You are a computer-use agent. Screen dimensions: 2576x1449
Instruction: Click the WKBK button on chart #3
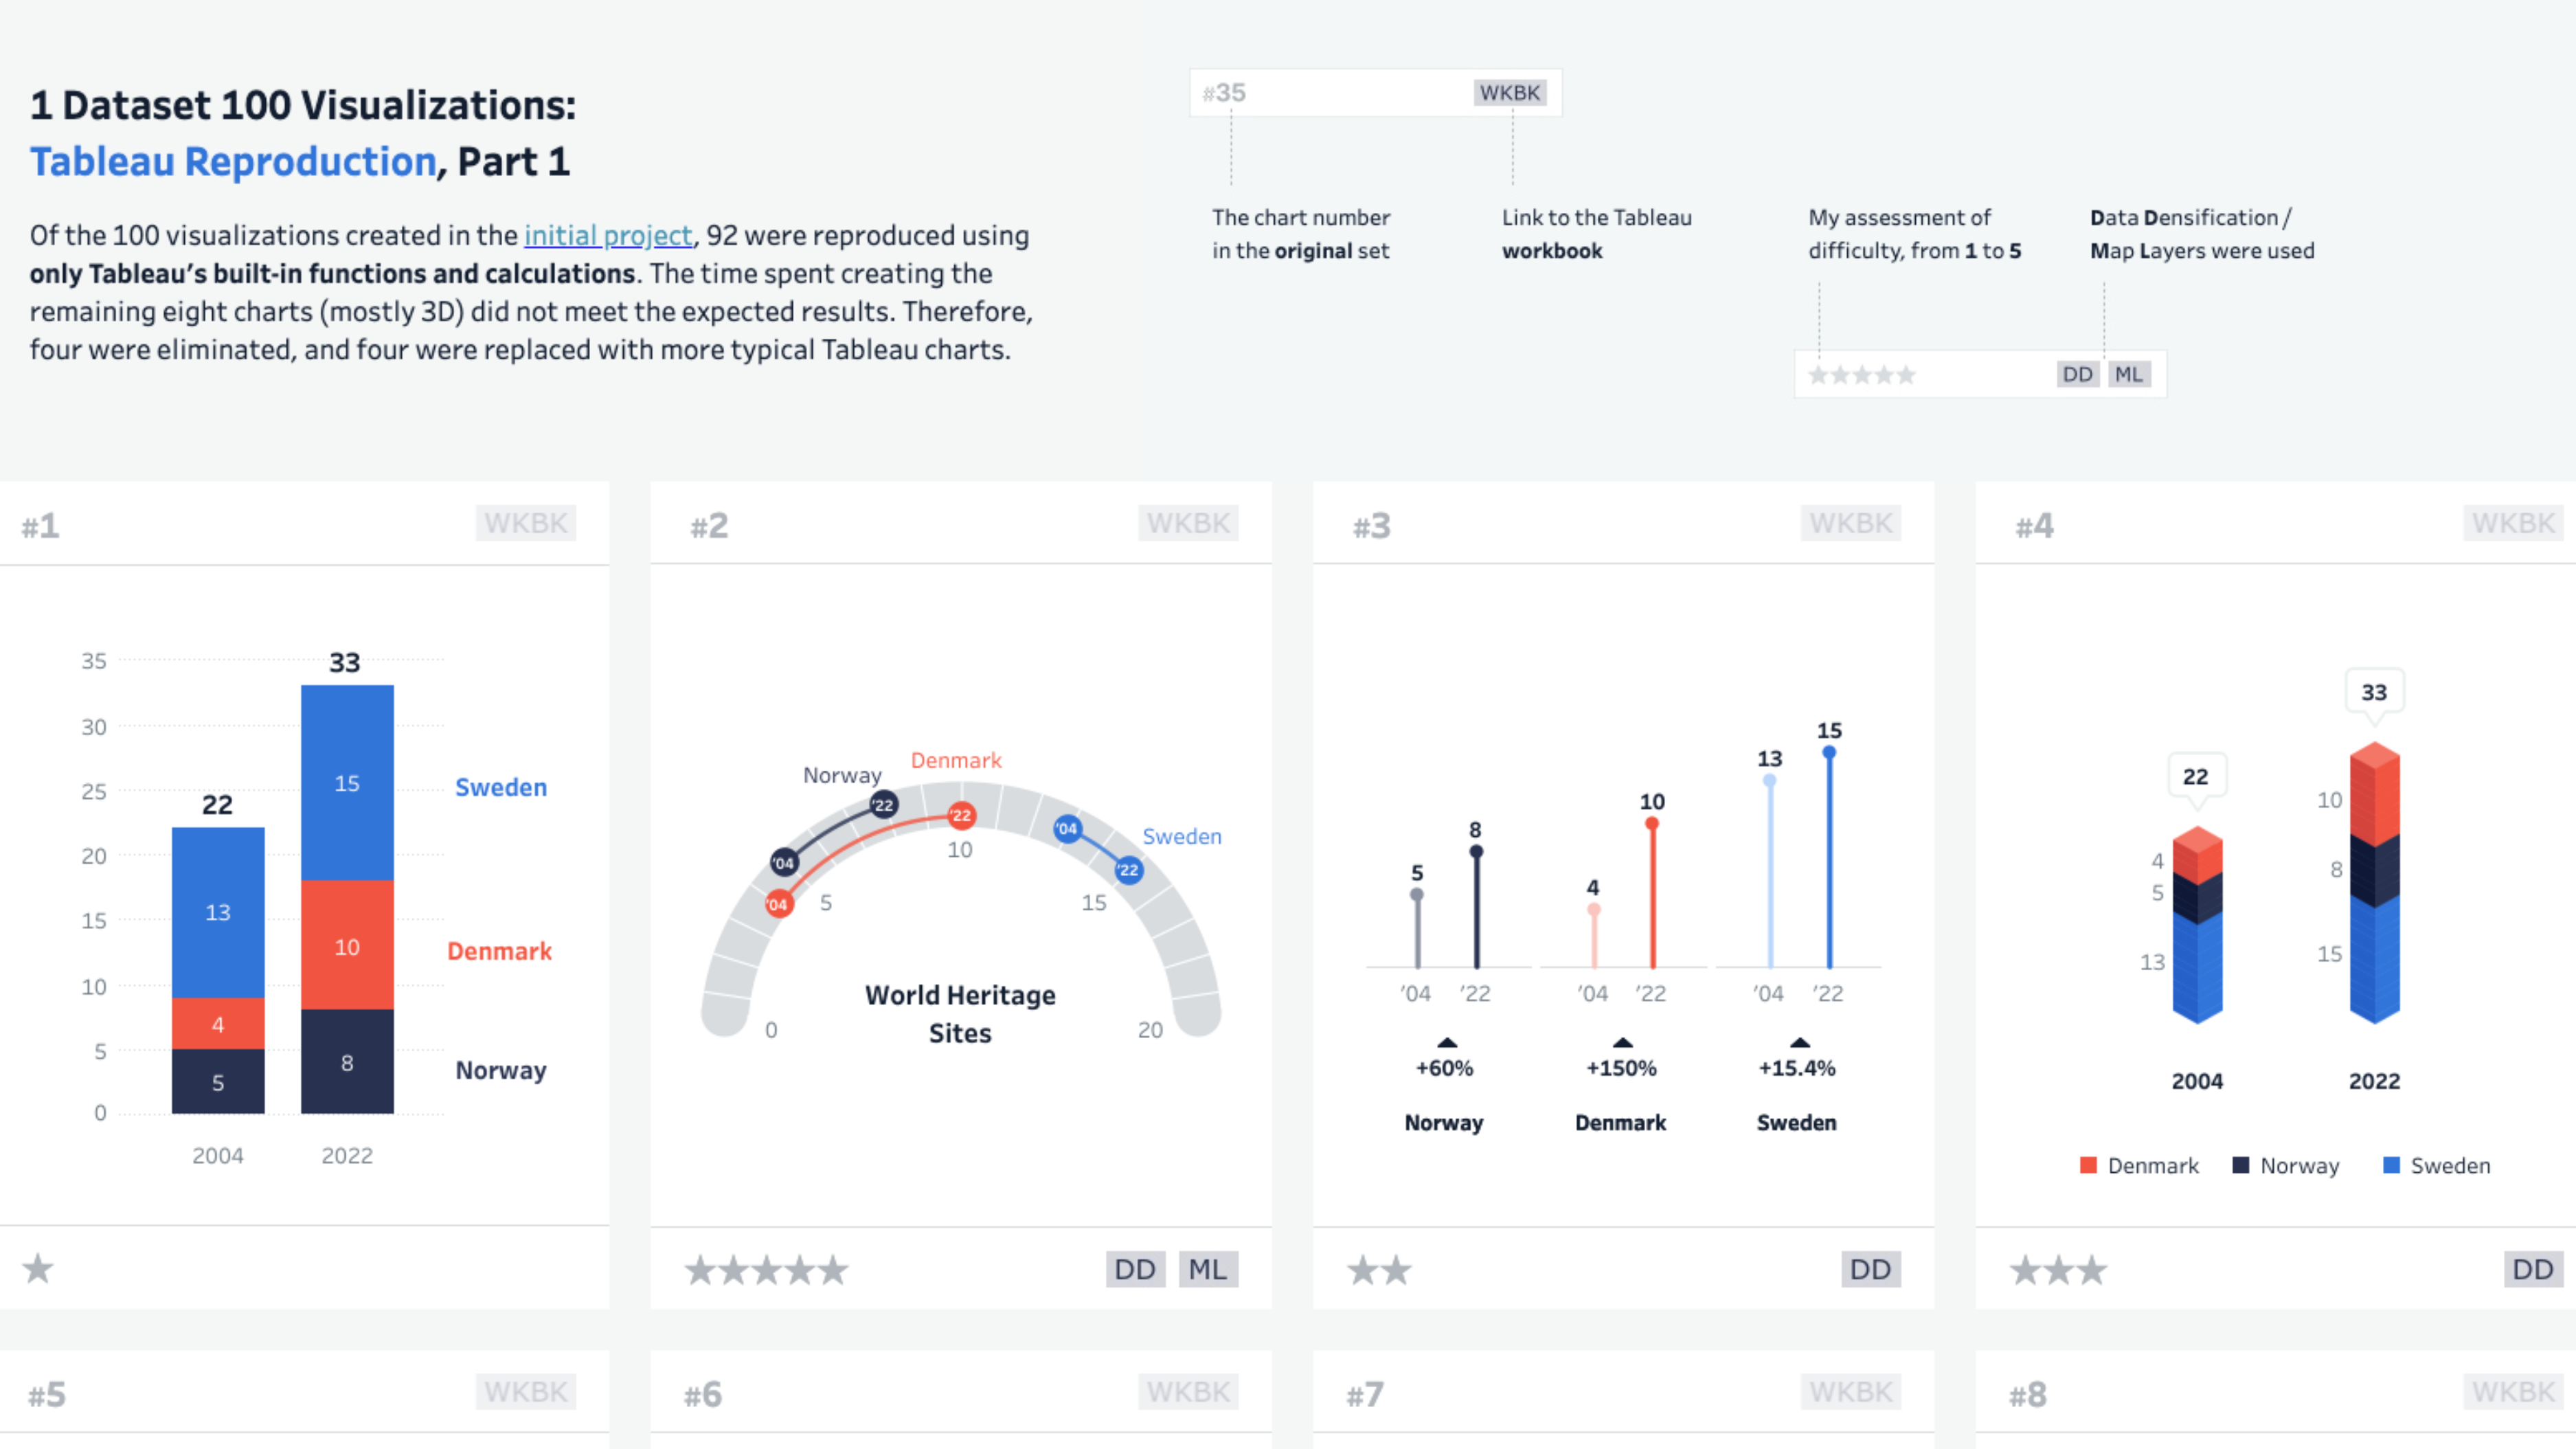(x=1850, y=523)
